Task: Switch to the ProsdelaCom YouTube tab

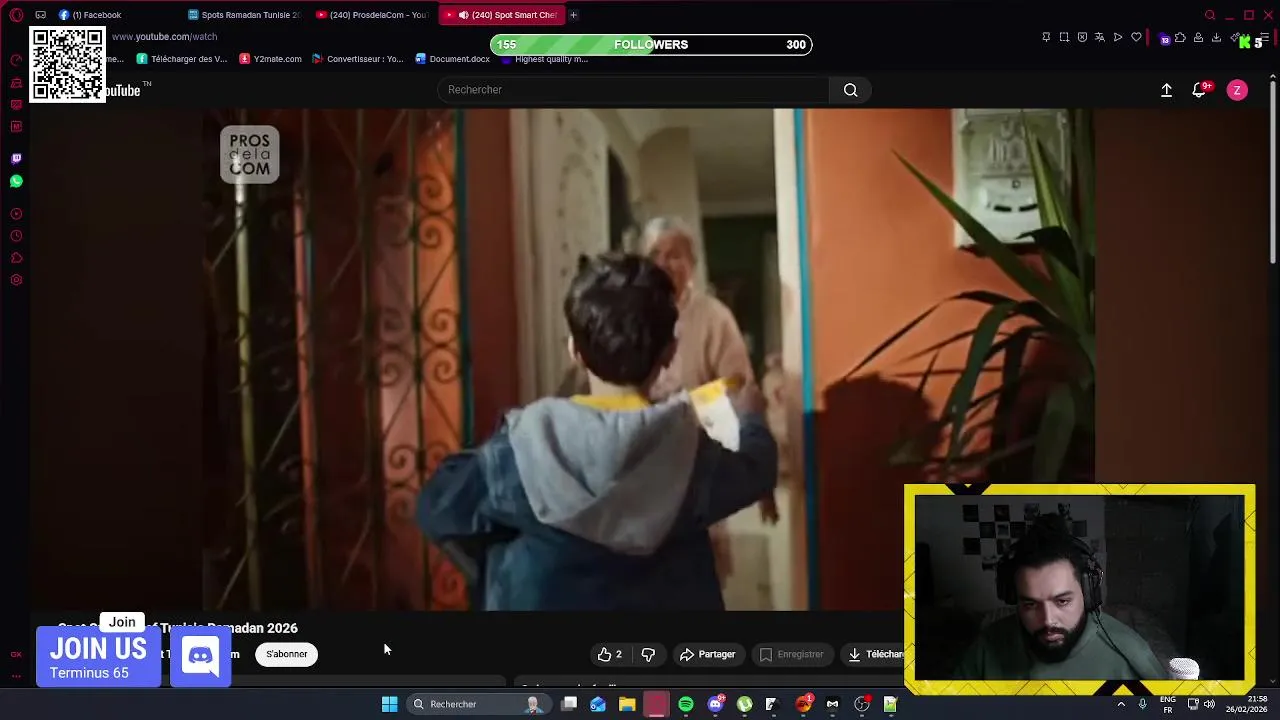Action: pyautogui.click(x=372, y=15)
